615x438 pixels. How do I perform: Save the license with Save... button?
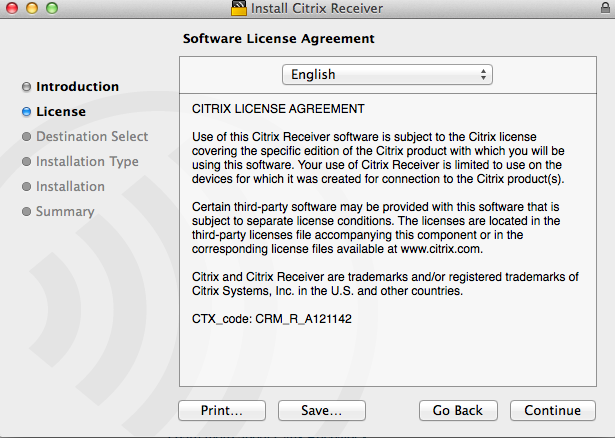tap(321, 410)
